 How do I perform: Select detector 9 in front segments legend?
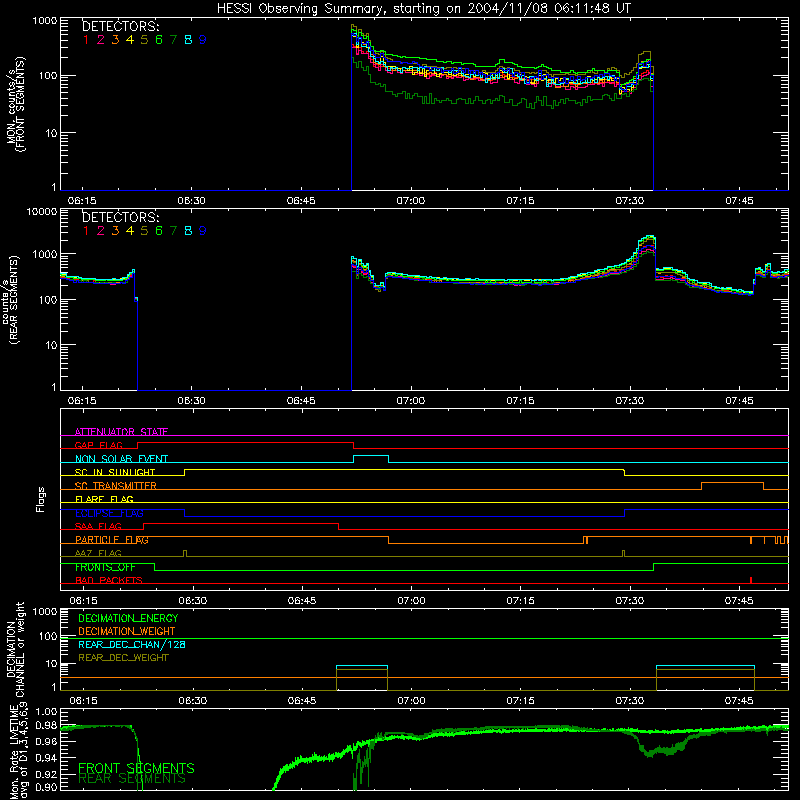tap(203, 40)
